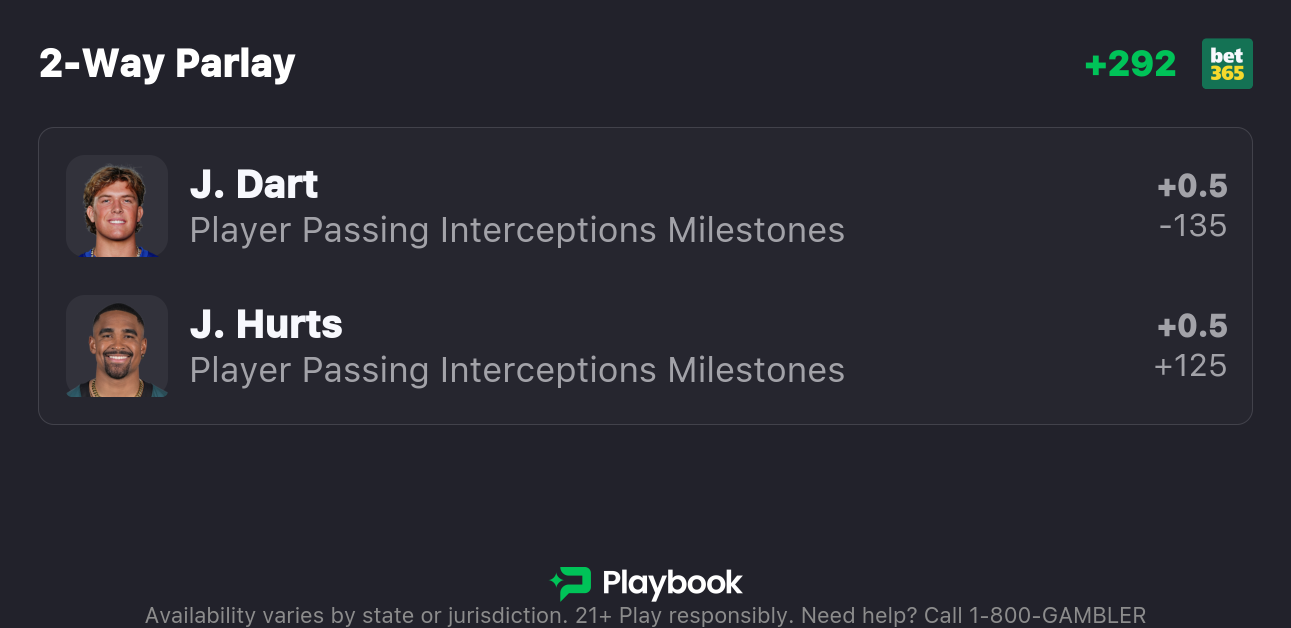Click the +0.5 line for J. Dart
Image resolution: width=1291 pixels, height=628 pixels.
coord(1192,186)
